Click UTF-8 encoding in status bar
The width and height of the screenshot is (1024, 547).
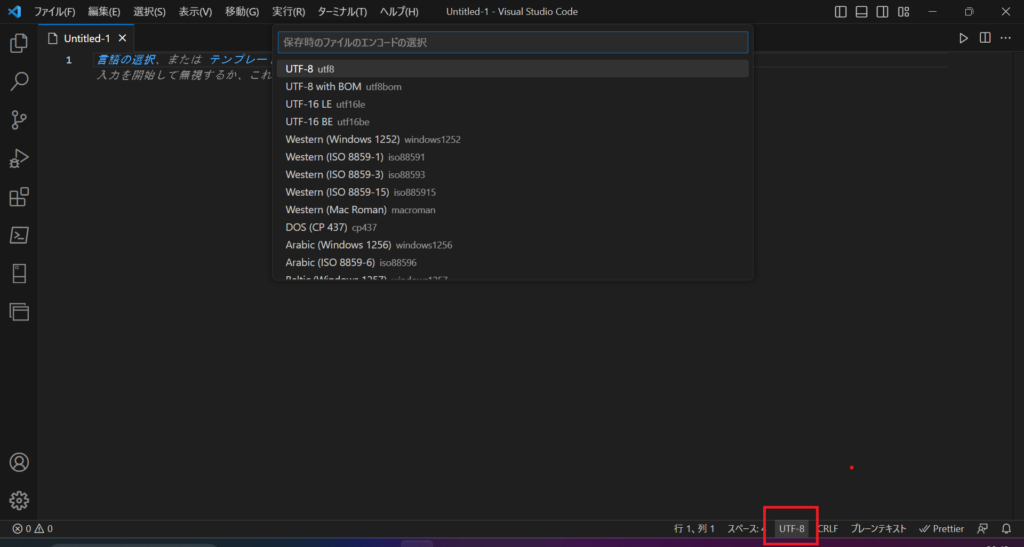click(x=792, y=529)
